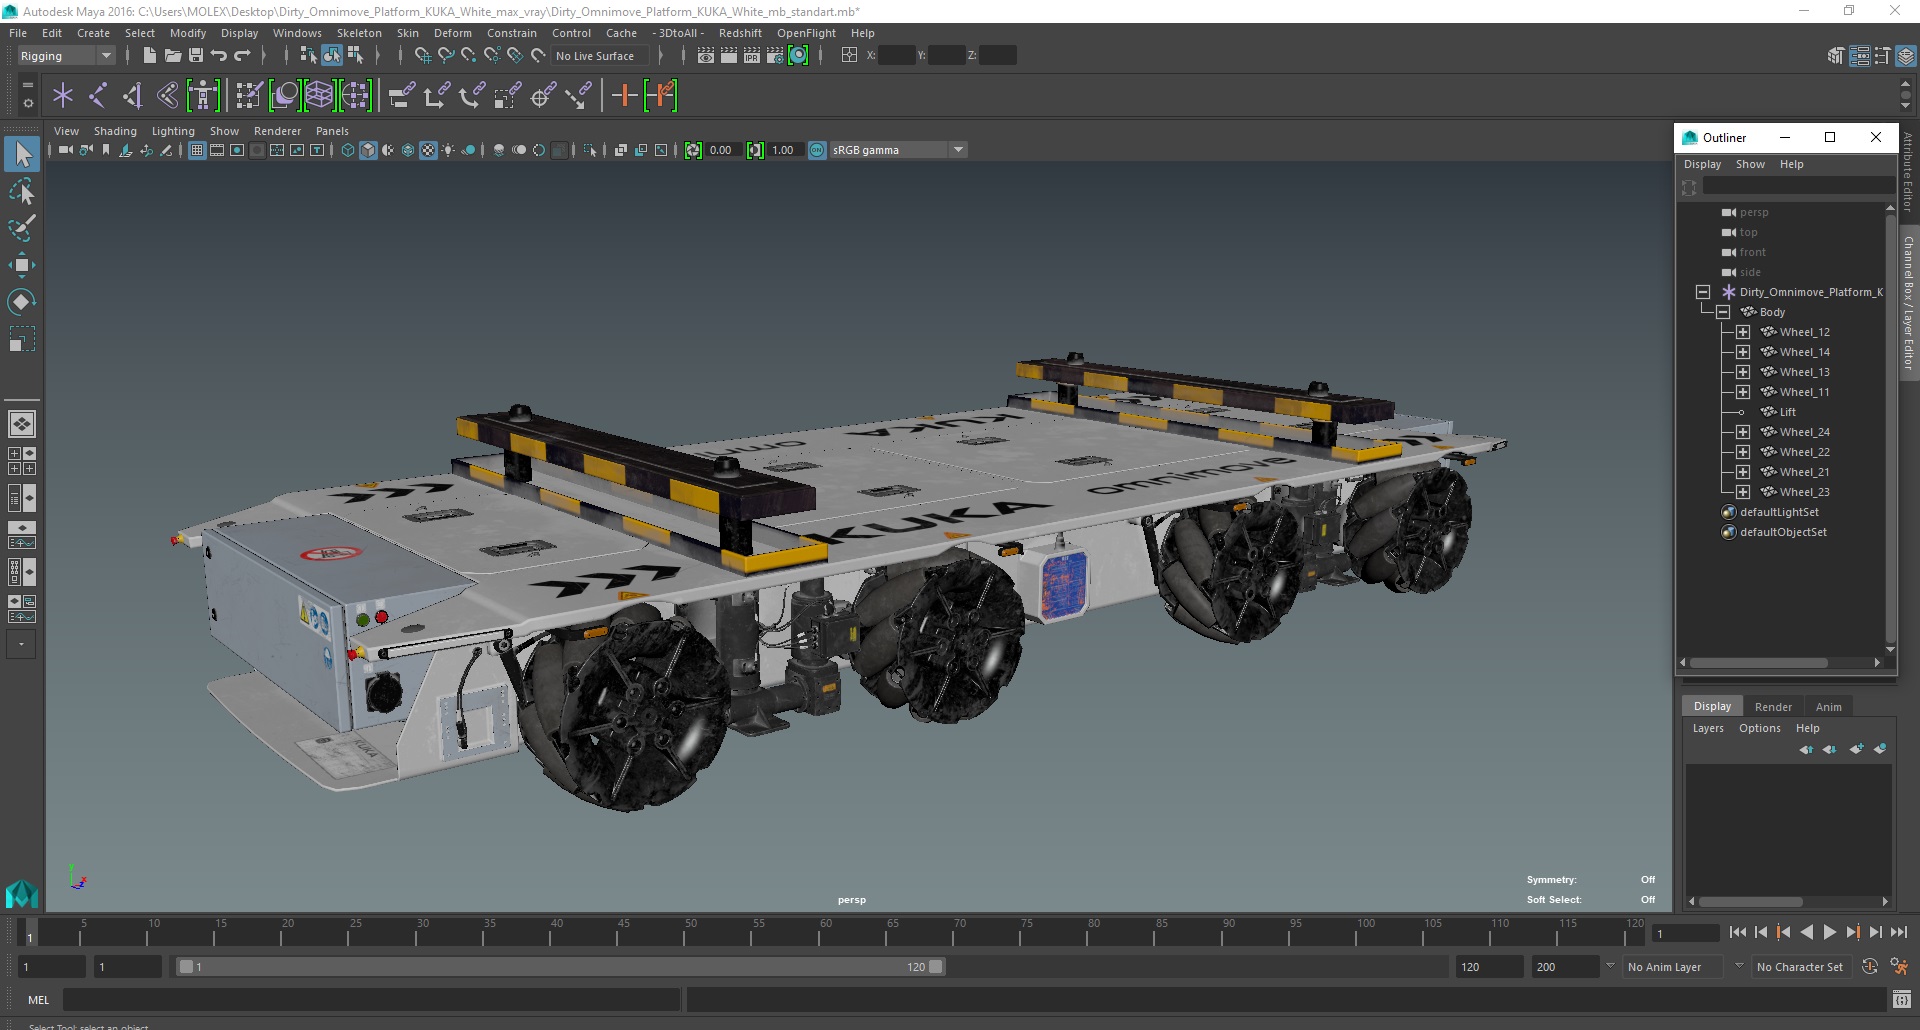Enable snap to grids magnet icon
1920x1030 pixels.
tap(422, 56)
